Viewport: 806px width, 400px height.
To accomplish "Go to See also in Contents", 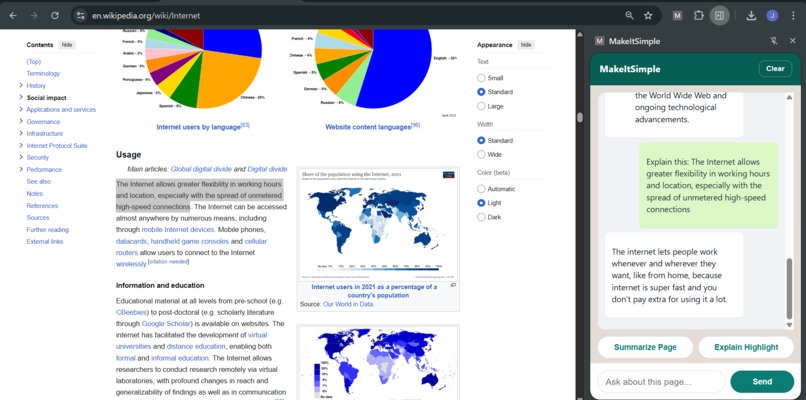I will click(39, 181).
